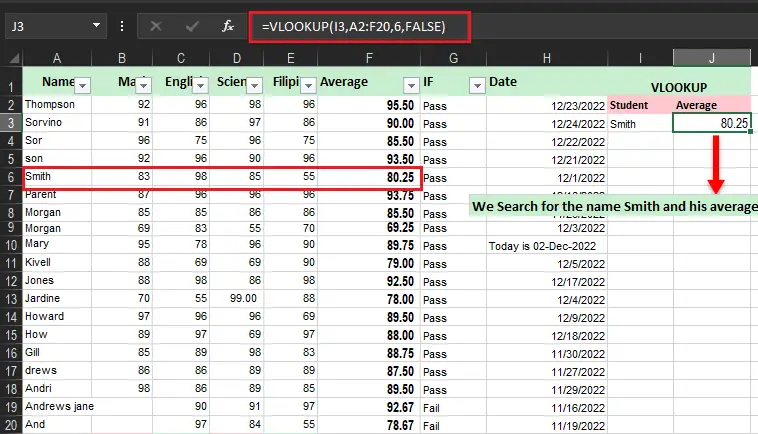Screen dimensions: 758x434
Task: Select column J header
Action: point(712,58)
